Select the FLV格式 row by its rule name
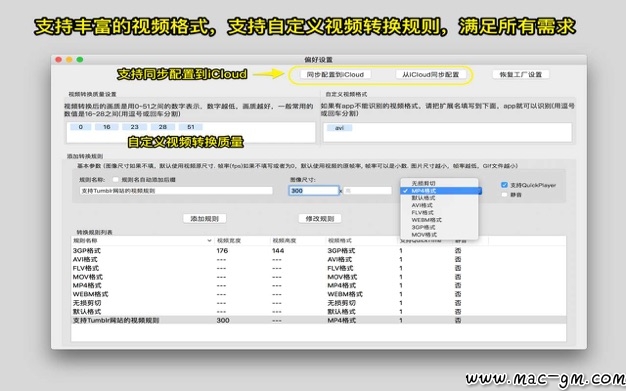 click(x=86, y=268)
